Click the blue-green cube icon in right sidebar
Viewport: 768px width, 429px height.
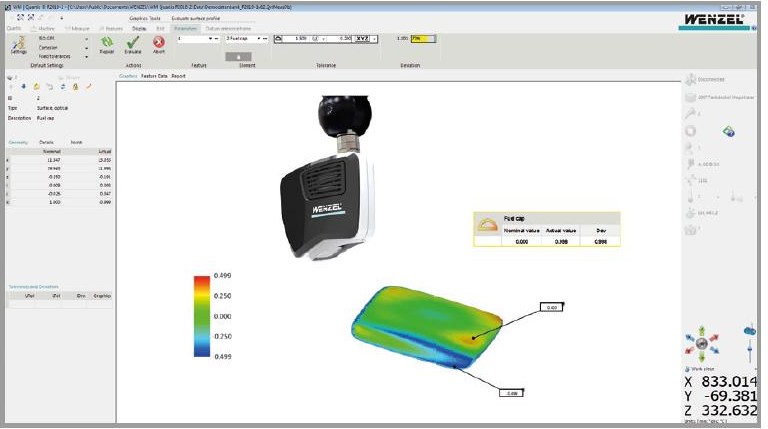coord(729,131)
